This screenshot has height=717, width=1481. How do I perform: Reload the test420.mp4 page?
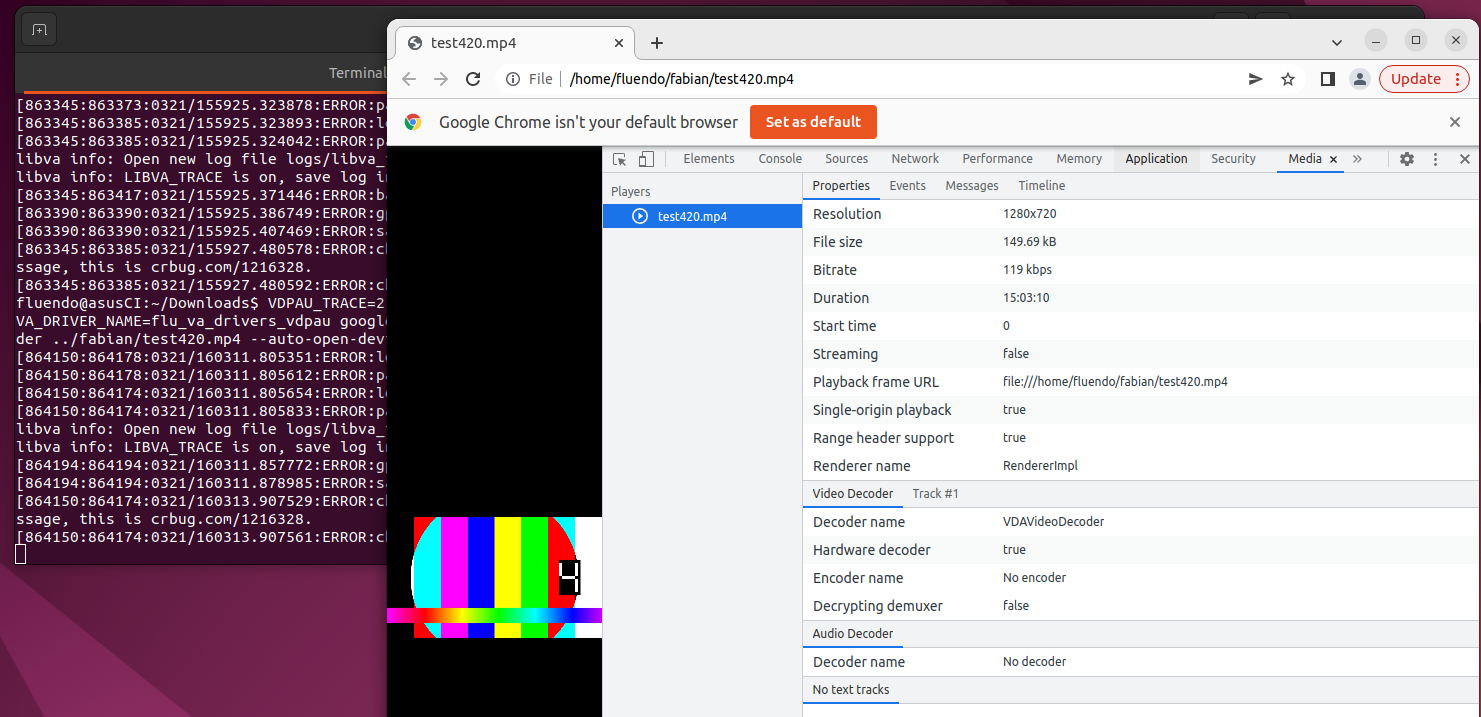tap(473, 78)
